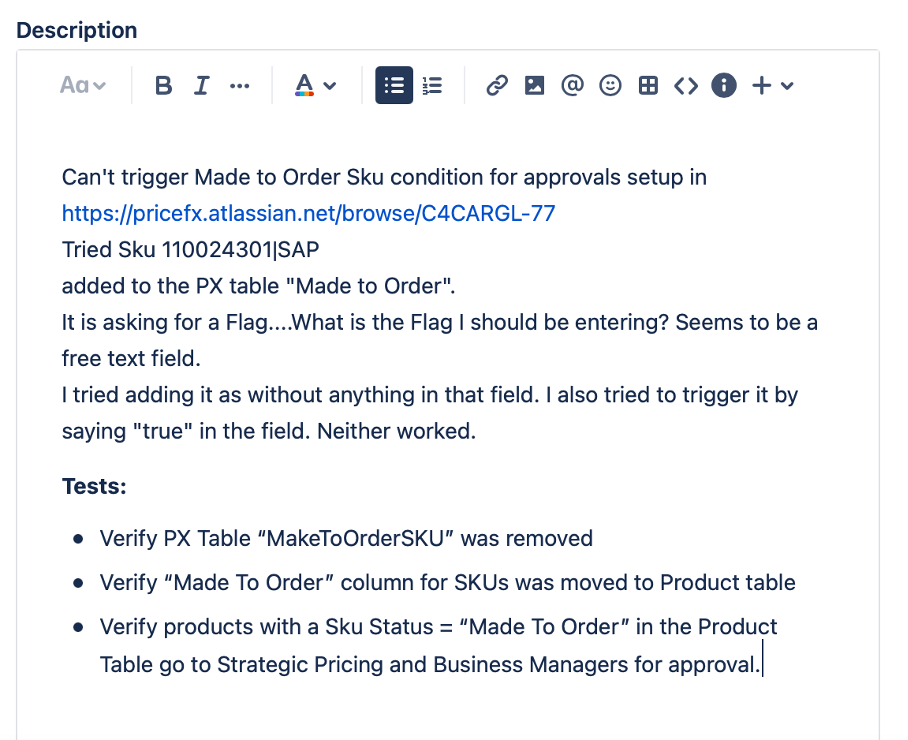The image size is (908, 740).
Task: Insert a hyperlink
Action: (497, 86)
